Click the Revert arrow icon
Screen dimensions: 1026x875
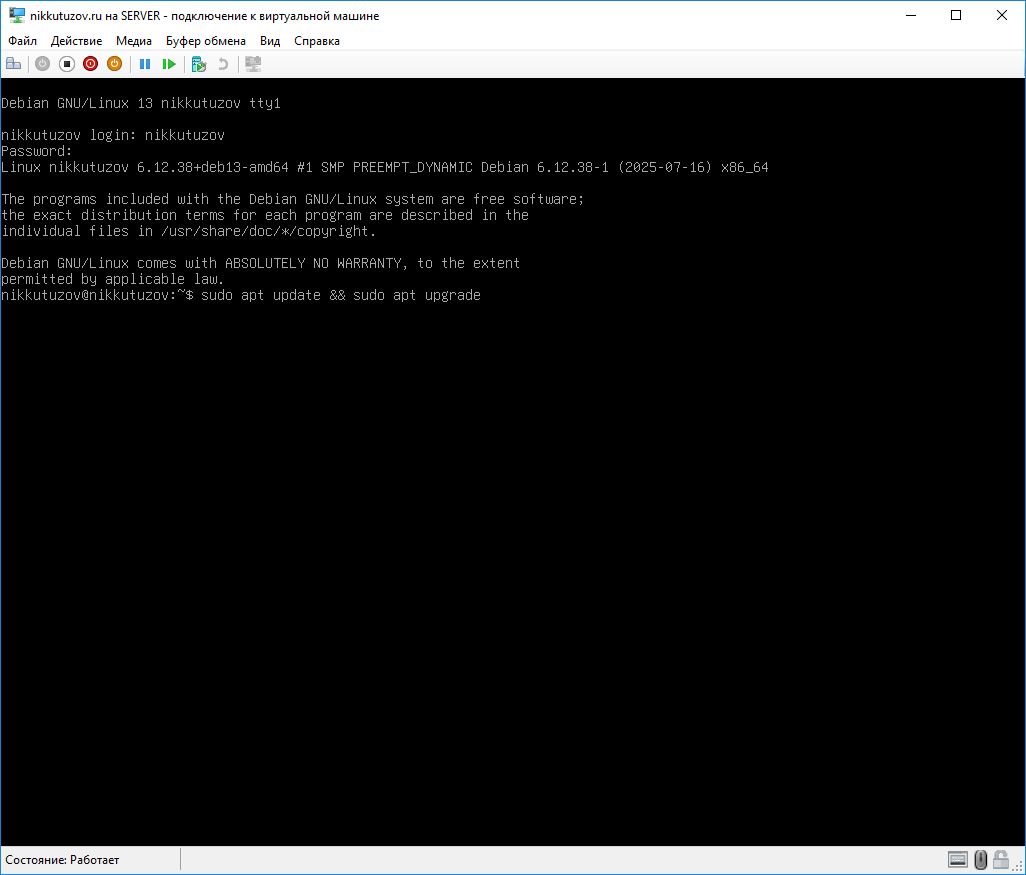[x=223, y=64]
